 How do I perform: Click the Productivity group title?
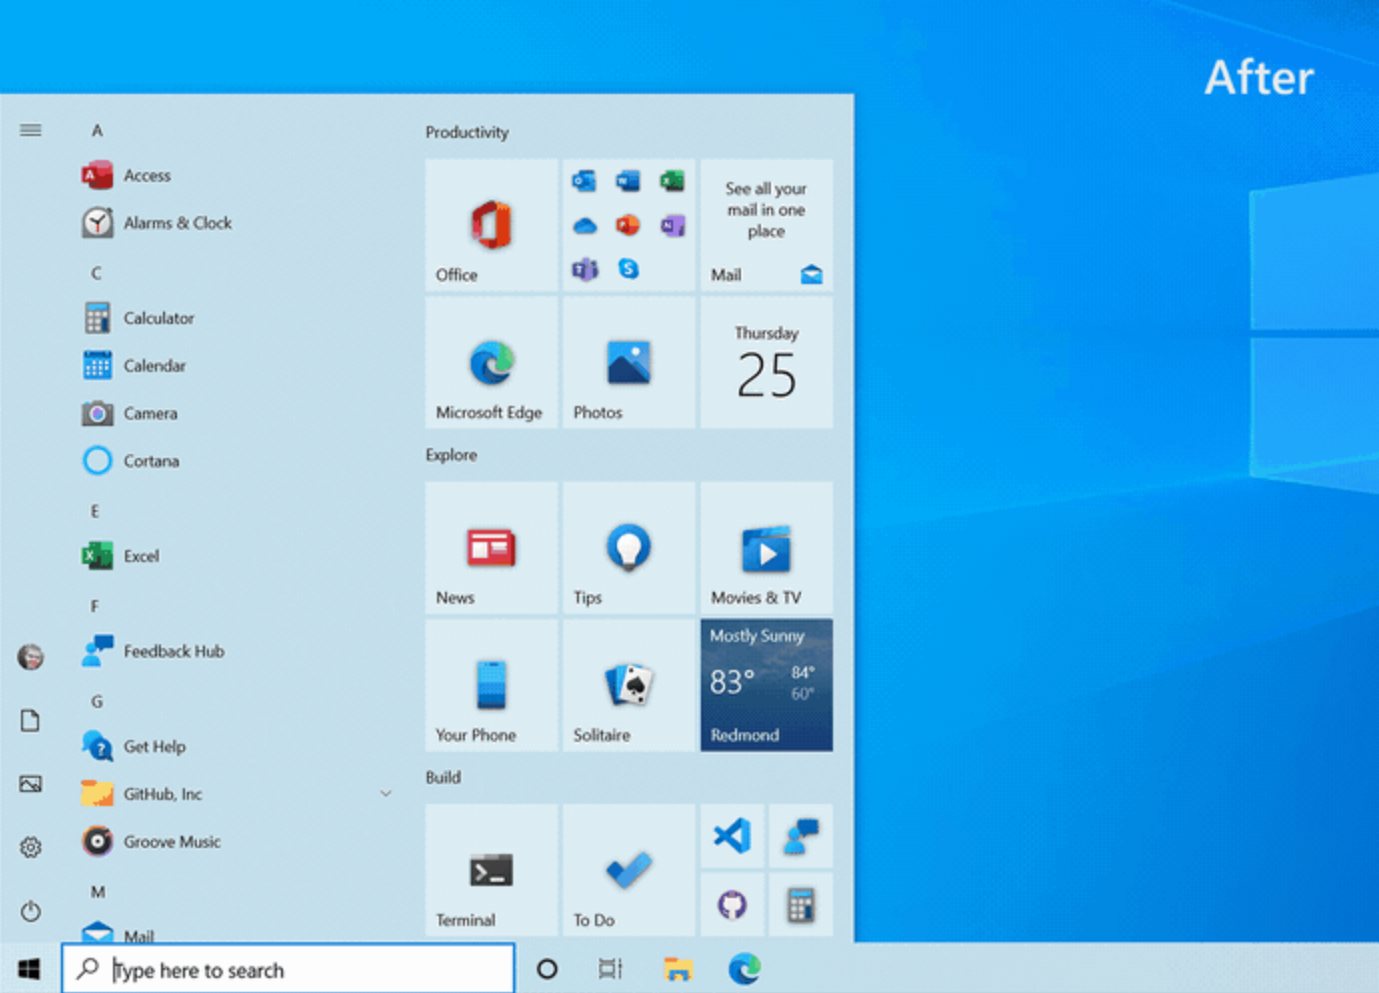pyautogui.click(x=467, y=132)
